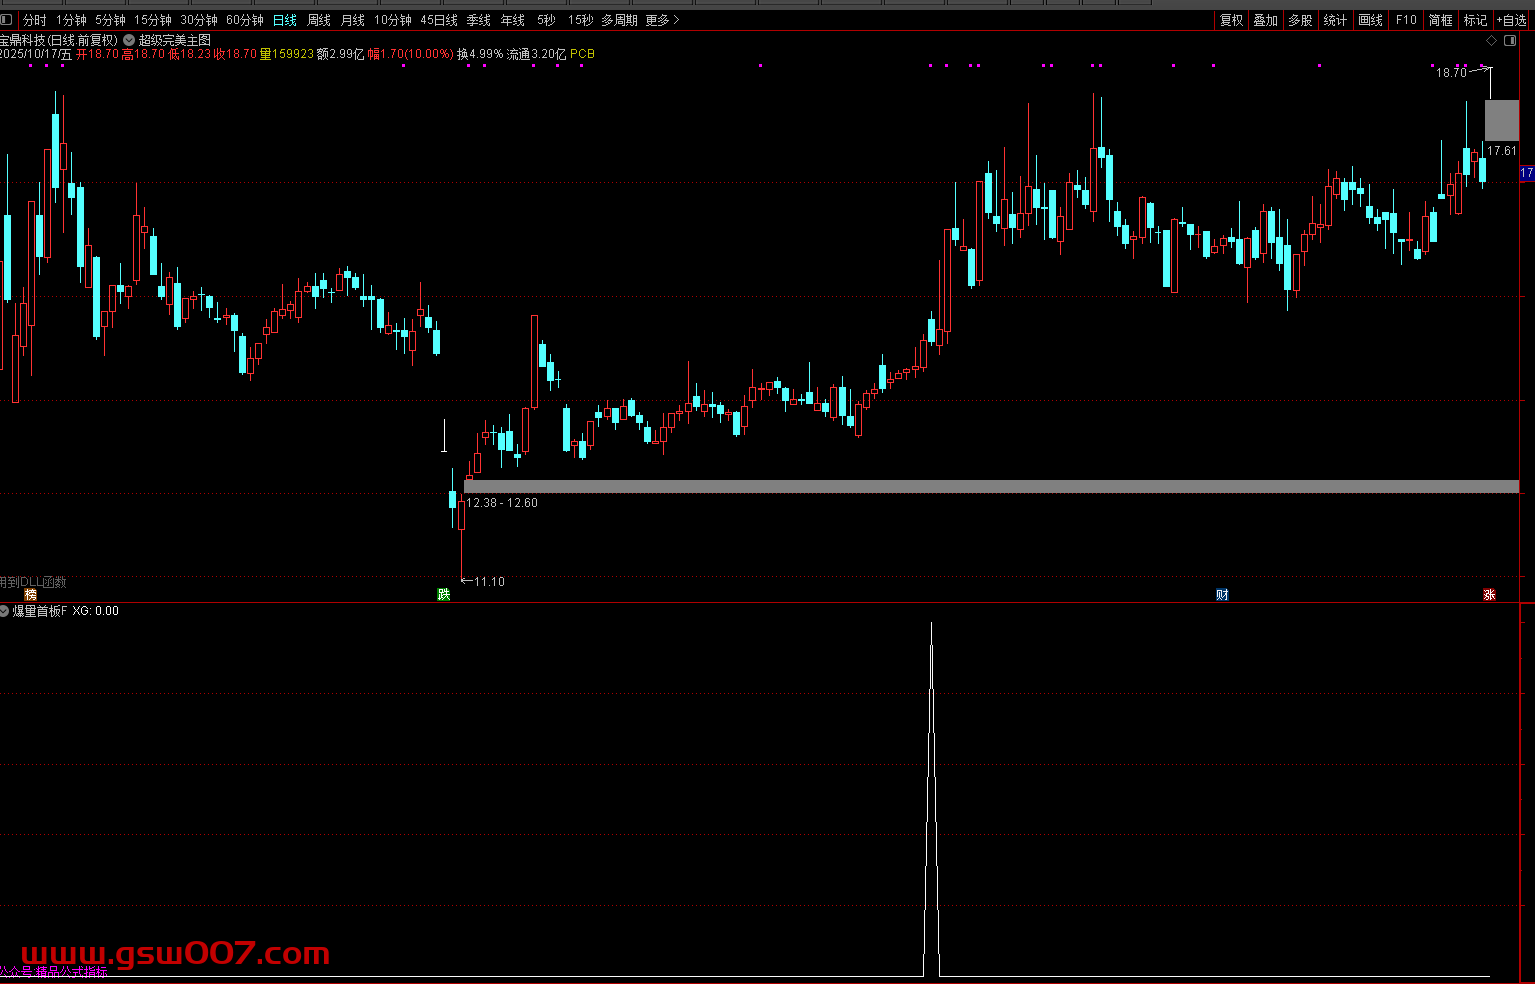1535x984 pixels.
Task: Expand 更多 period options
Action: tap(662, 20)
